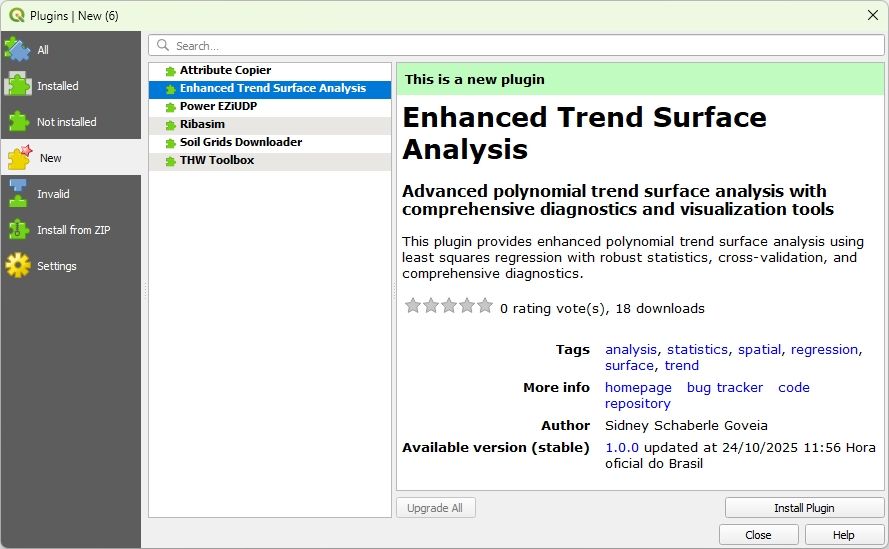The width and height of the screenshot is (889, 549).
Task: Click the '18 downloads' text
Action: coord(660,309)
